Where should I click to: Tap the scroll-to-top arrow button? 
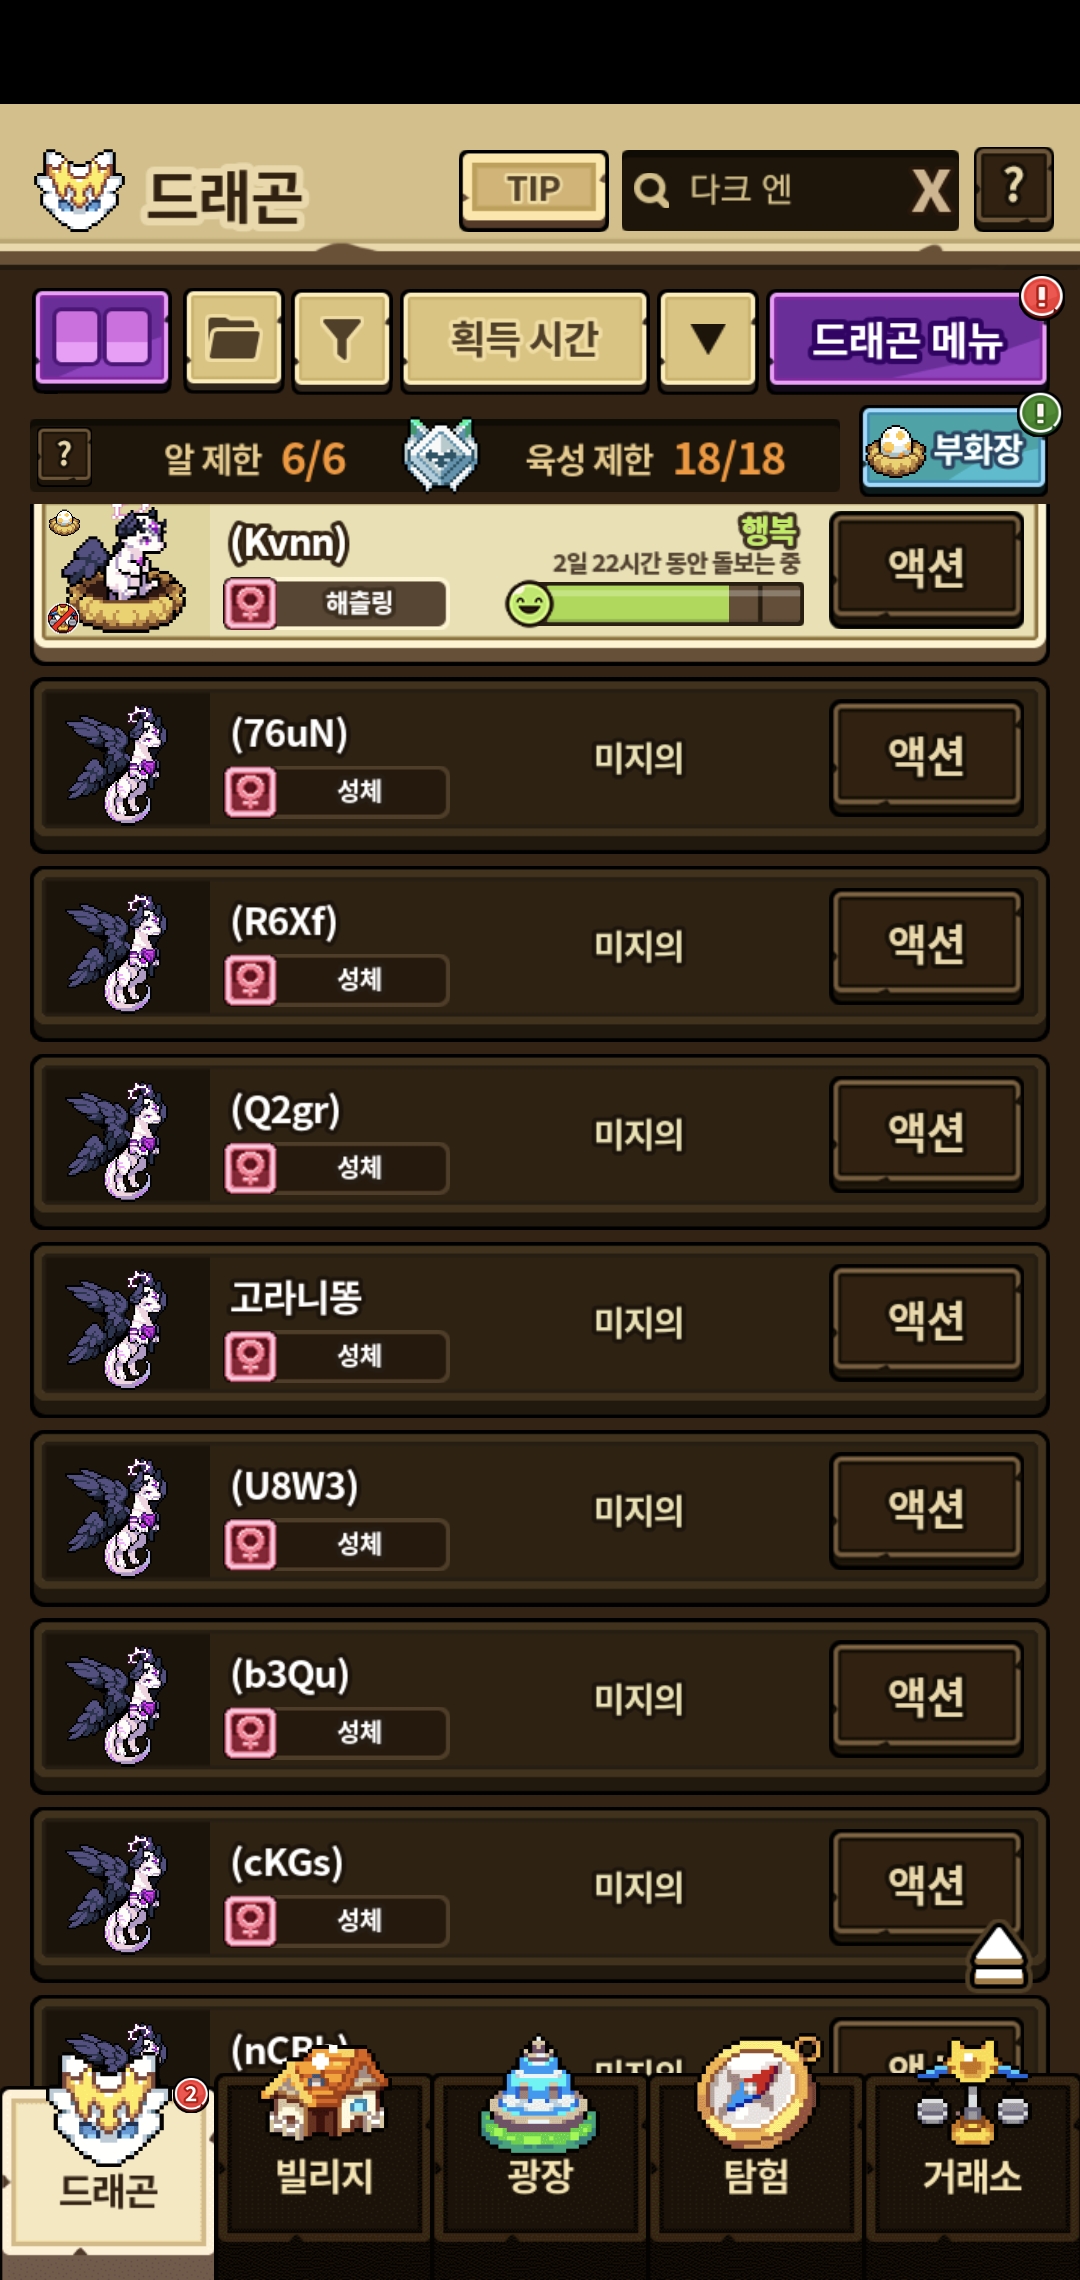[x=998, y=1955]
